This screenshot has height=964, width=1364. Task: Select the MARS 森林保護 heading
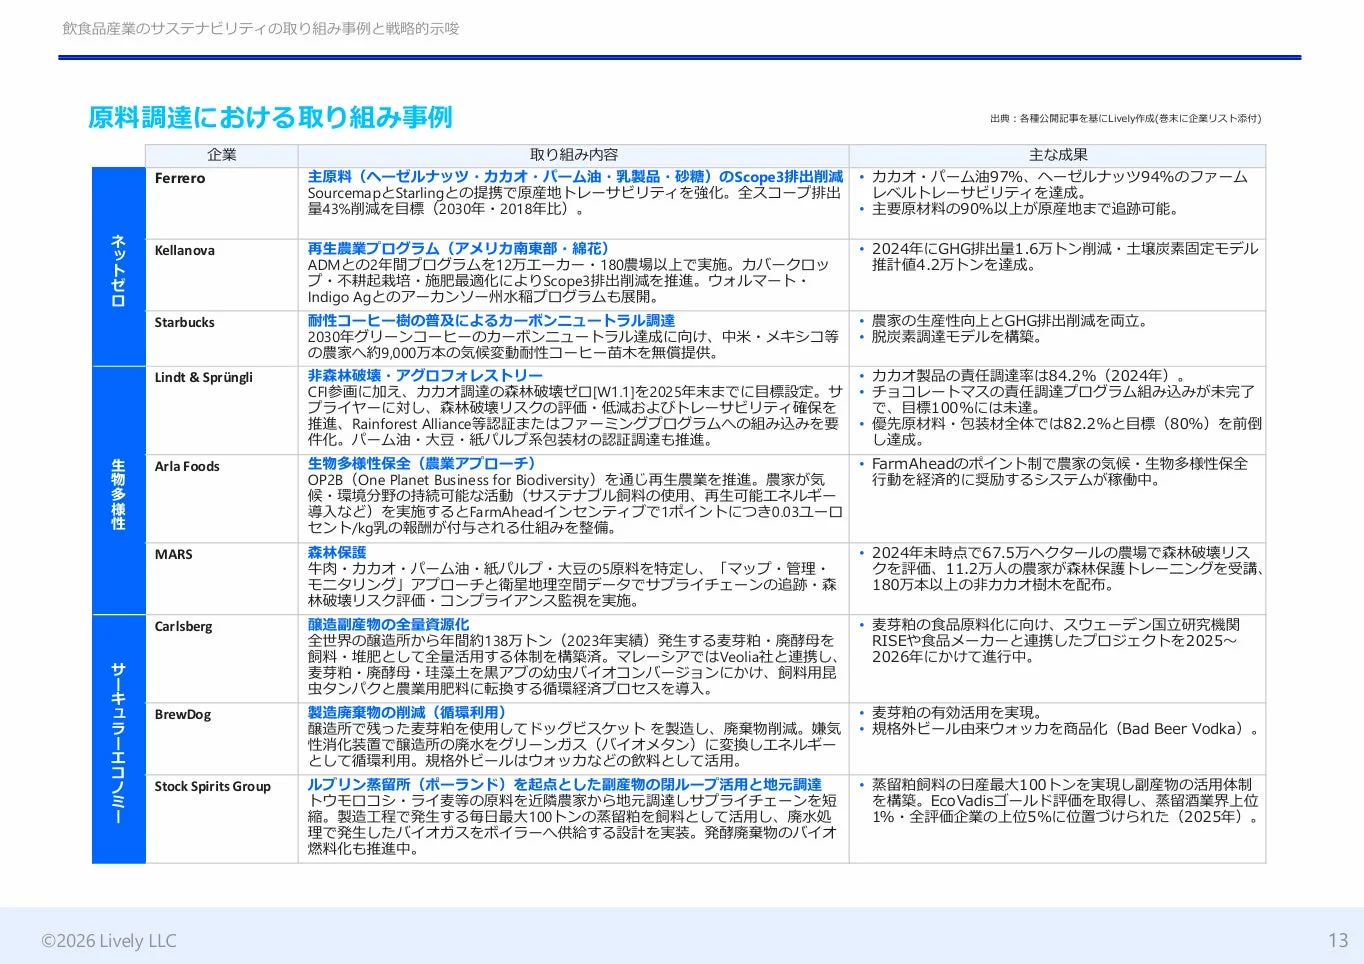tap(336, 551)
